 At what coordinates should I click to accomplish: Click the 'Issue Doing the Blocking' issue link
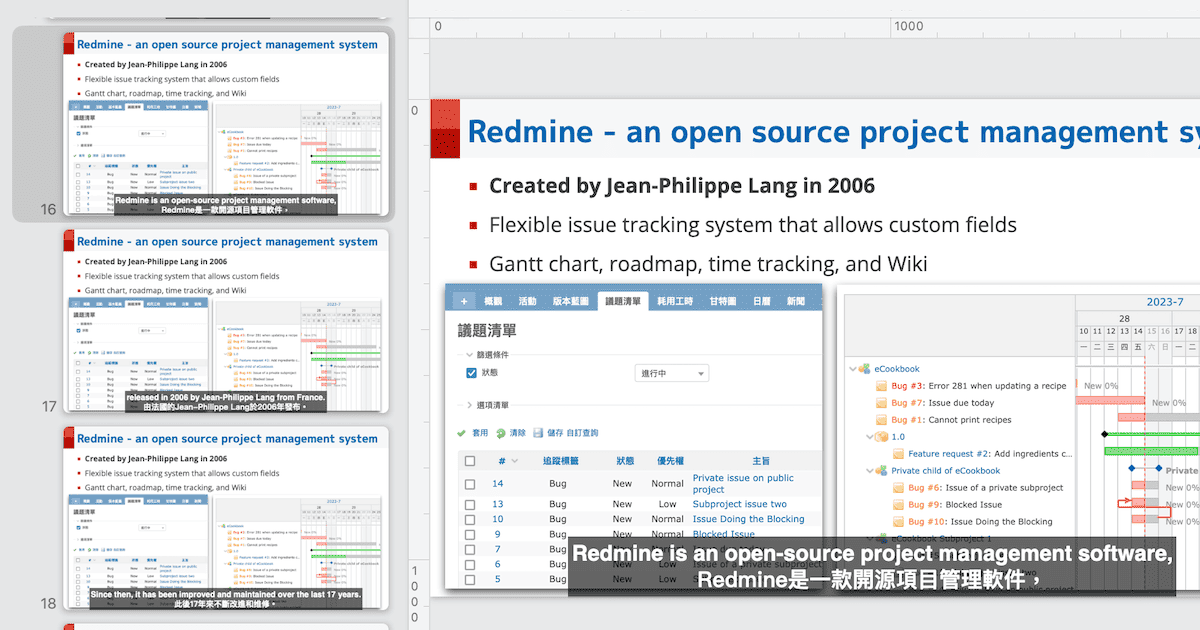click(748, 519)
